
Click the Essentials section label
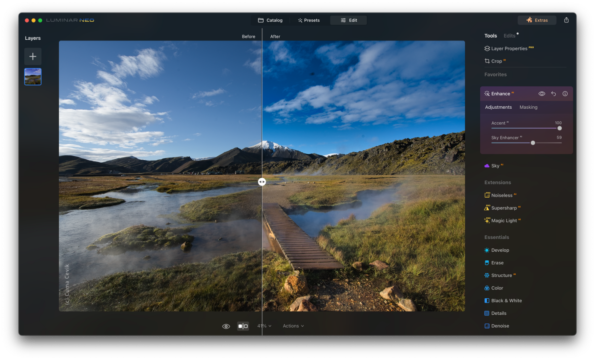pyautogui.click(x=496, y=237)
